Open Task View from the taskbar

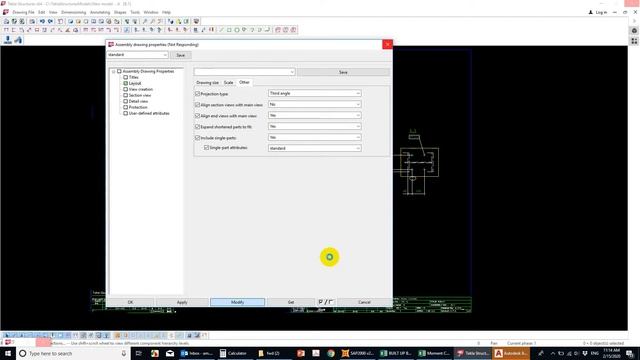pos(138,353)
